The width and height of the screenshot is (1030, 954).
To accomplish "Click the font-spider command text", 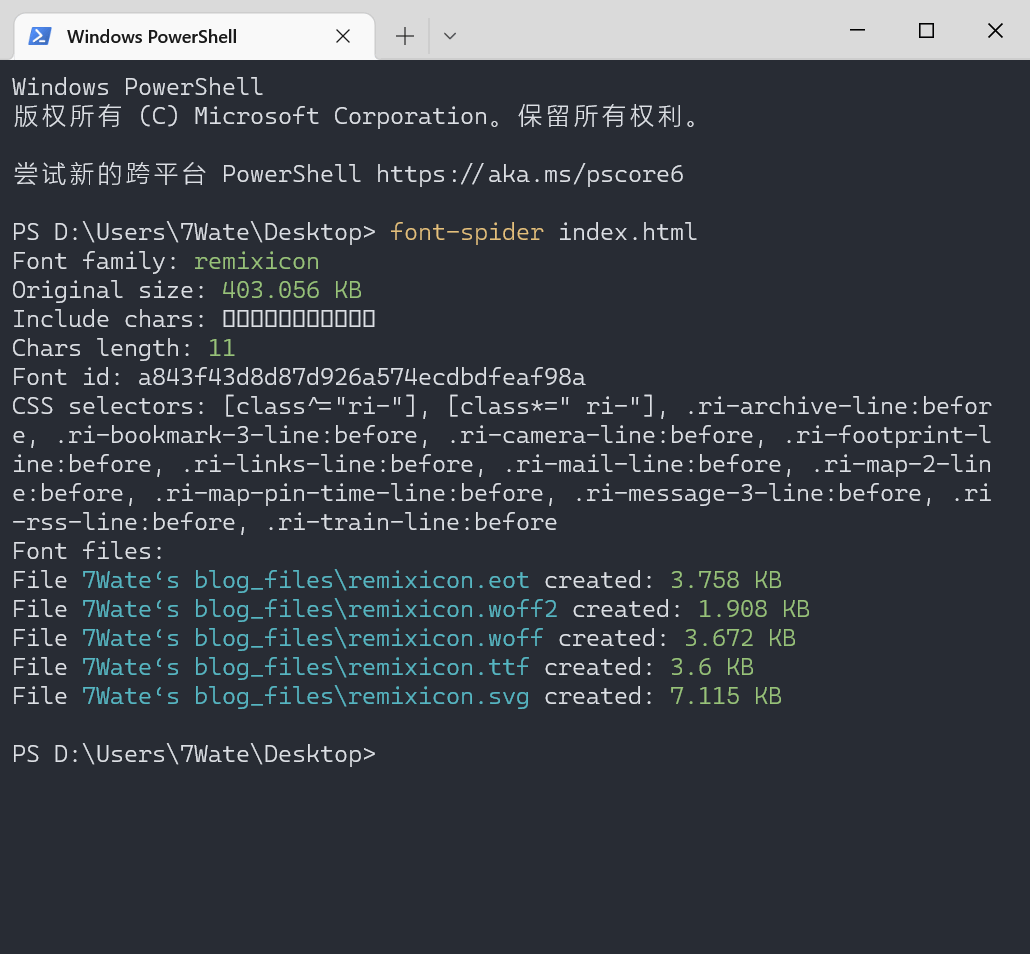I will pos(467,232).
